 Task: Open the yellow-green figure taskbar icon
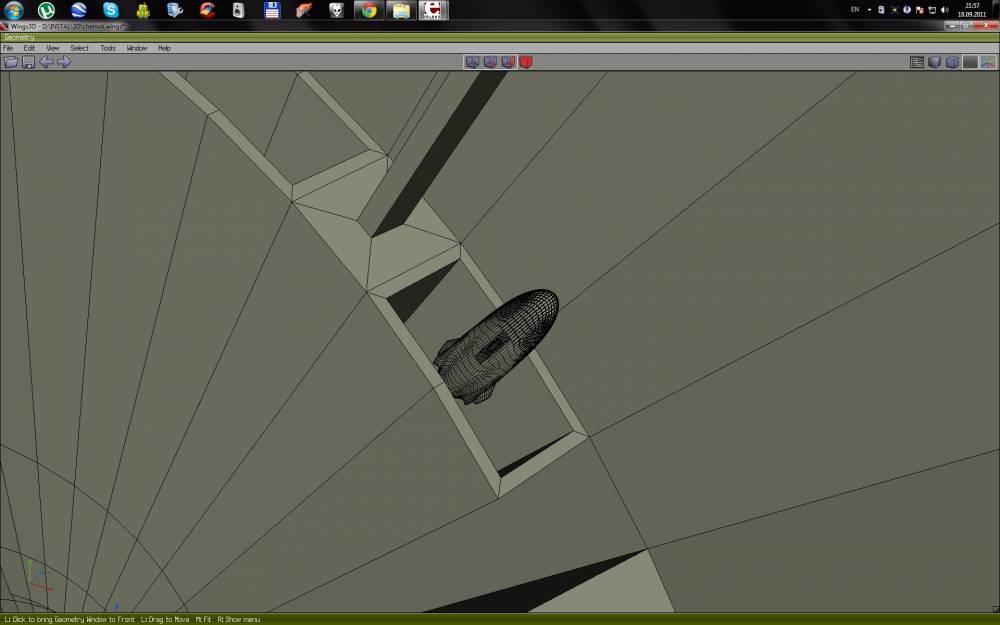143,10
